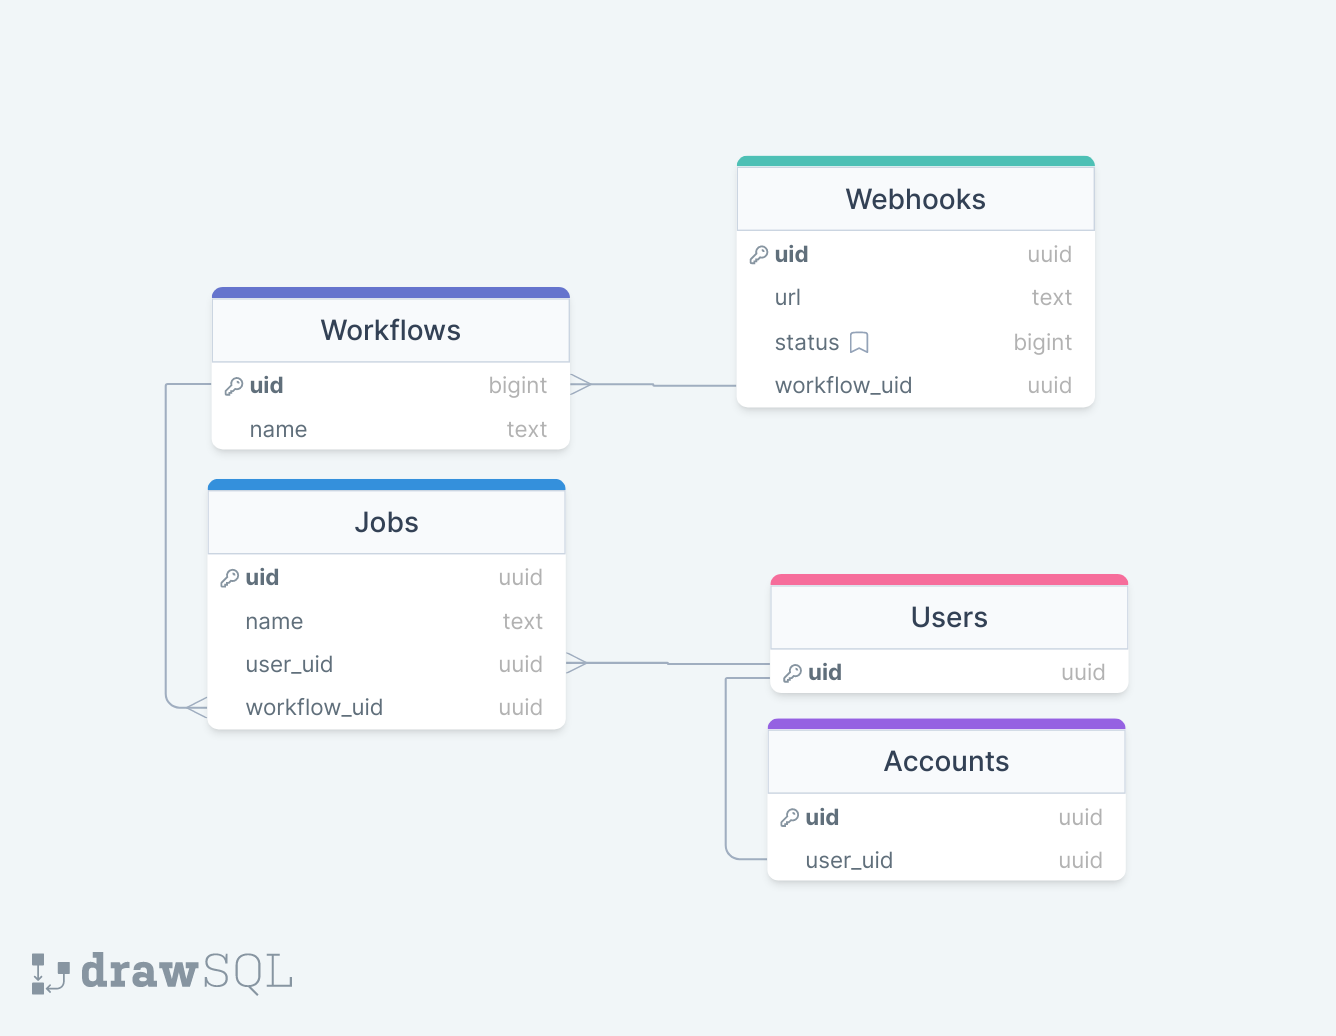Click the text type of Jobs name

coord(523,622)
